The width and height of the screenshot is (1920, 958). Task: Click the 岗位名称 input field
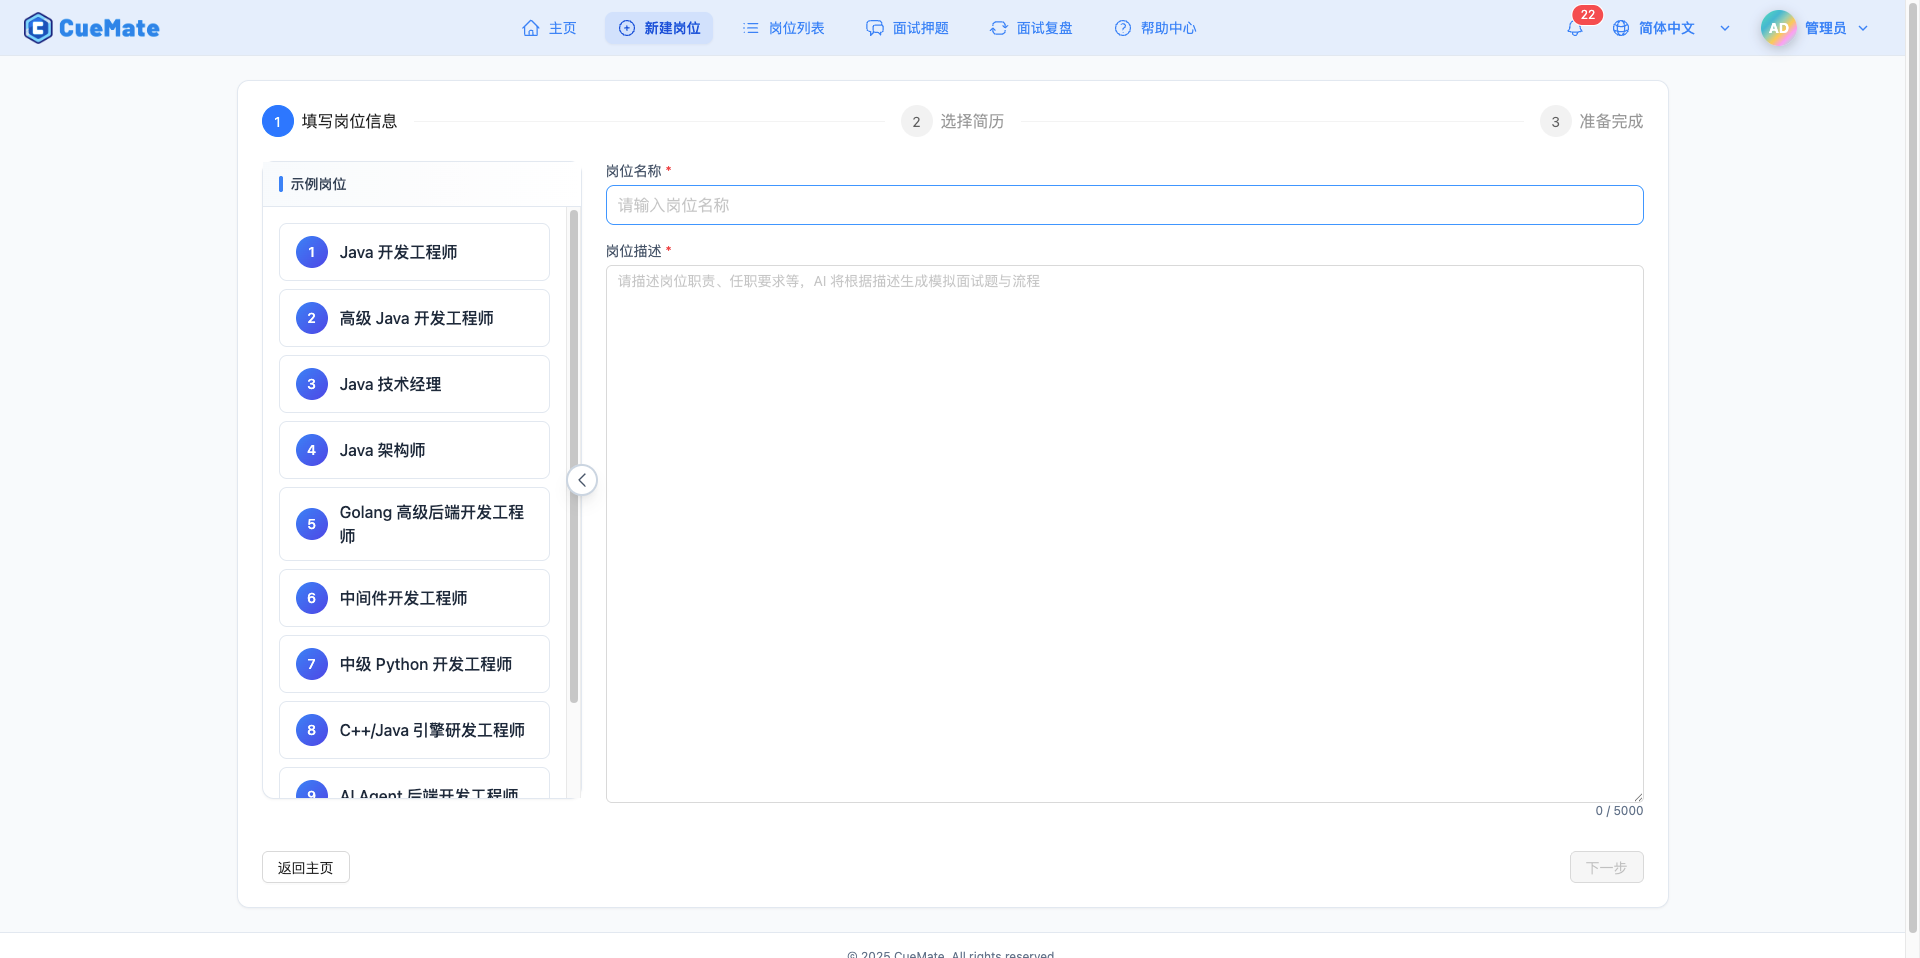coord(1124,205)
